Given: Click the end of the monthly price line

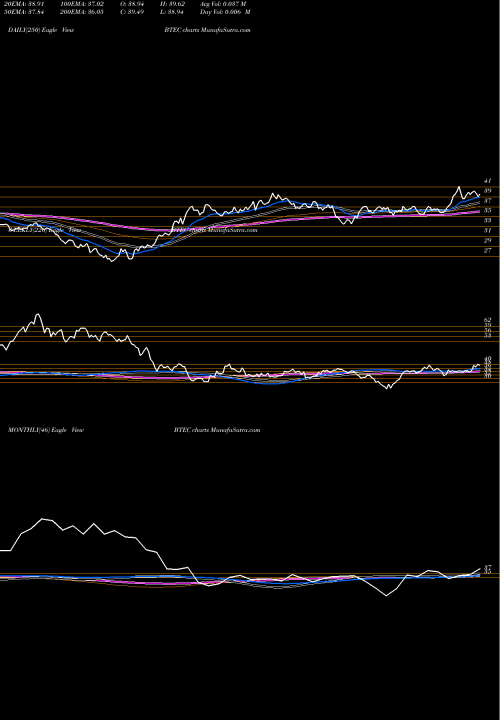Looking at the screenshot, I should click(479, 569).
